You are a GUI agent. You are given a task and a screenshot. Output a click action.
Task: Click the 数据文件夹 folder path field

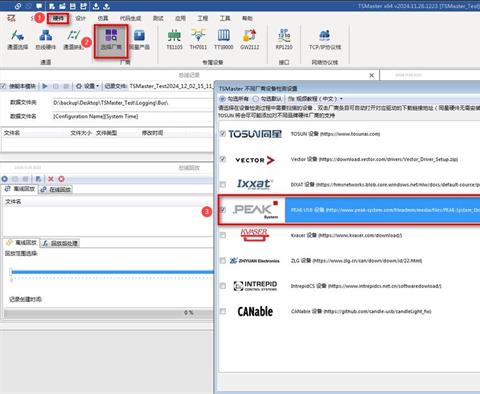[132, 103]
